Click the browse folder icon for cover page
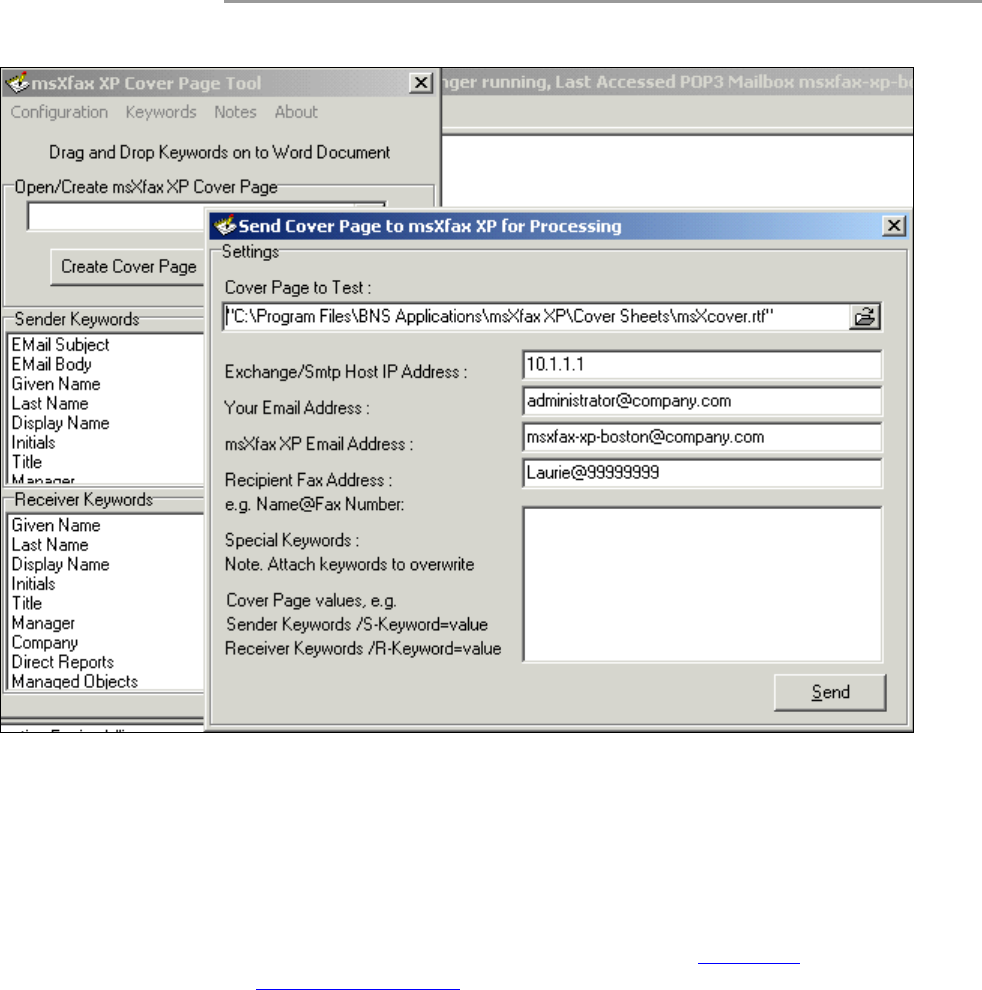Image resolution: width=982 pixels, height=990 pixels. [x=865, y=316]
